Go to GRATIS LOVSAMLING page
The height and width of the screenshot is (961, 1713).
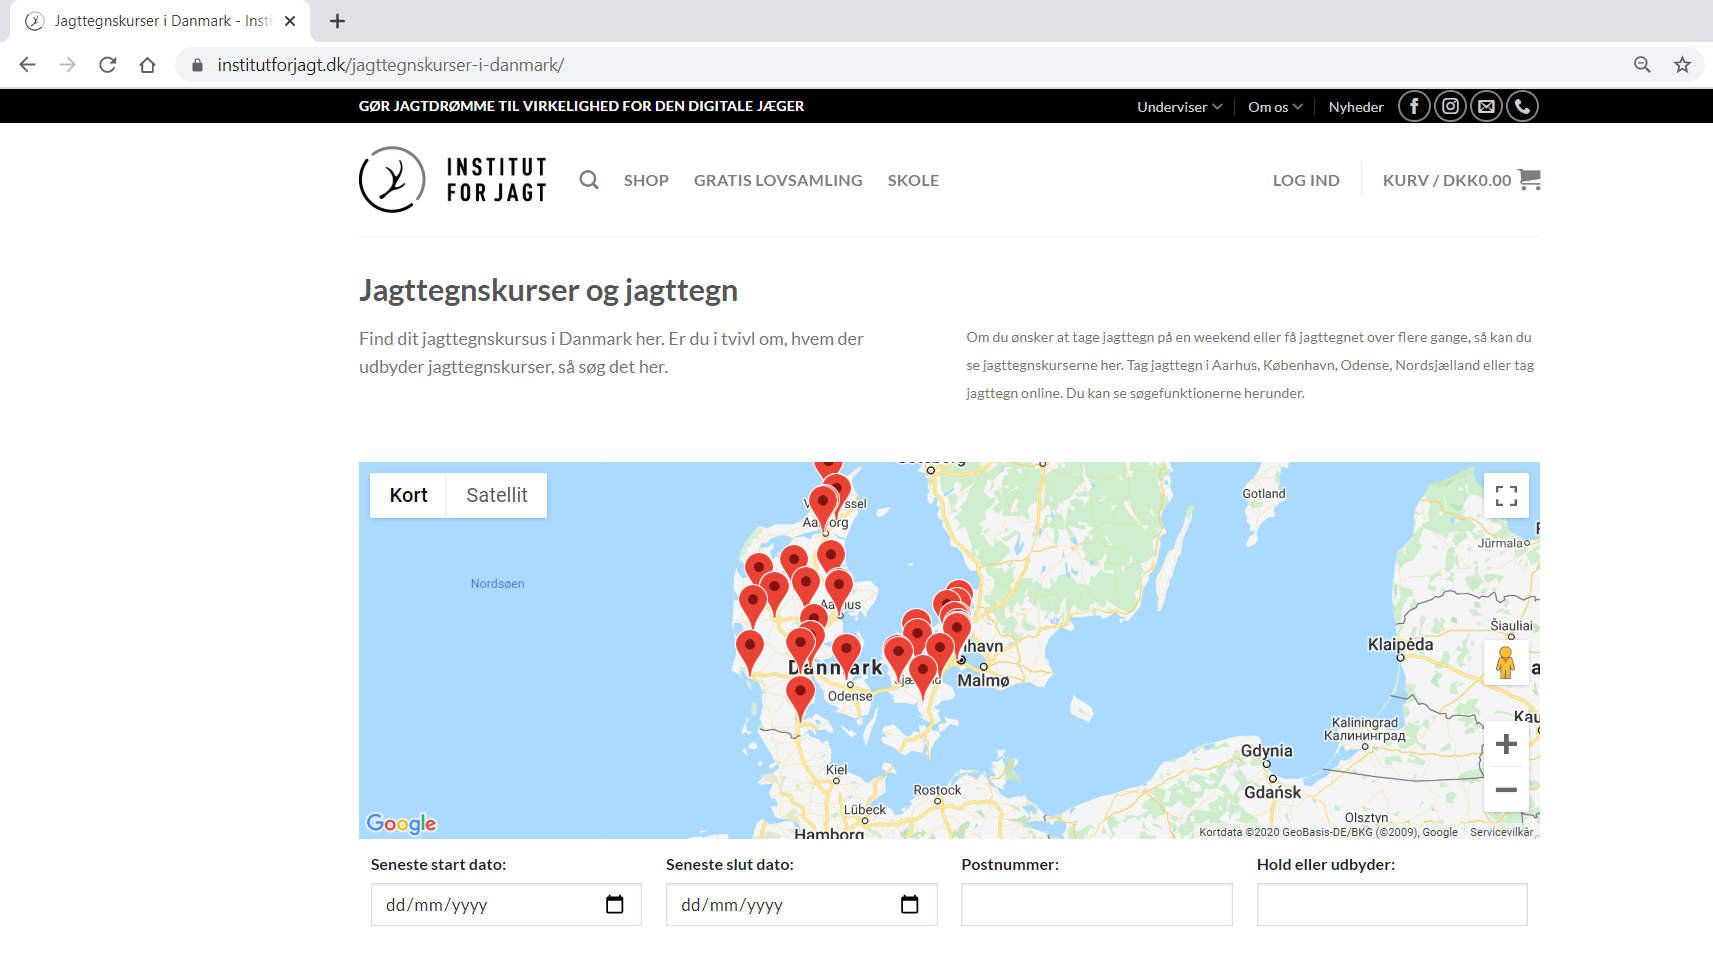778,180
